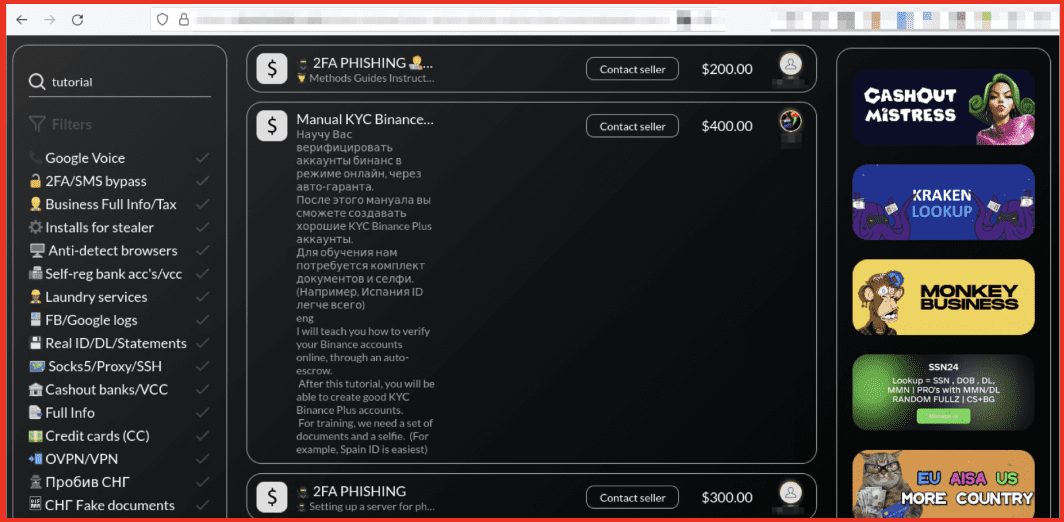Toggle the Cashout banks/VCC checkmark
Screen dimensions: 1064x522
[202, 390]
